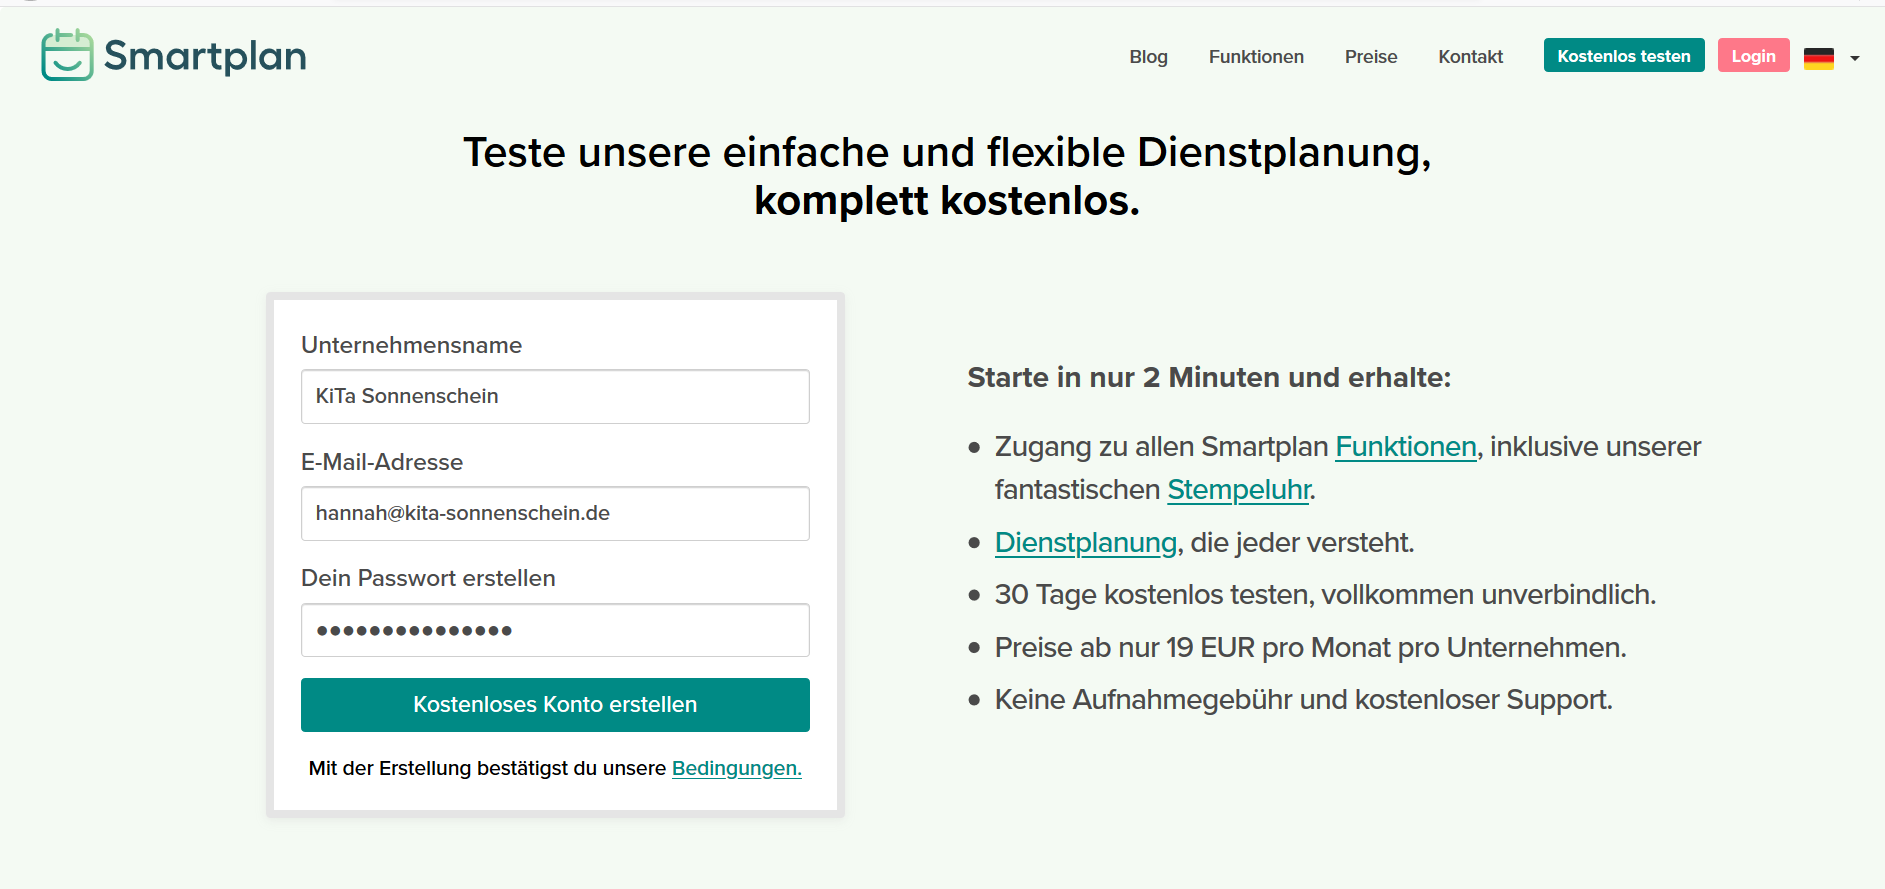This screenshot has width=1885, height=889.
Task: Click the Smartplan wordmark text
Action: click(x=205, y=56)
